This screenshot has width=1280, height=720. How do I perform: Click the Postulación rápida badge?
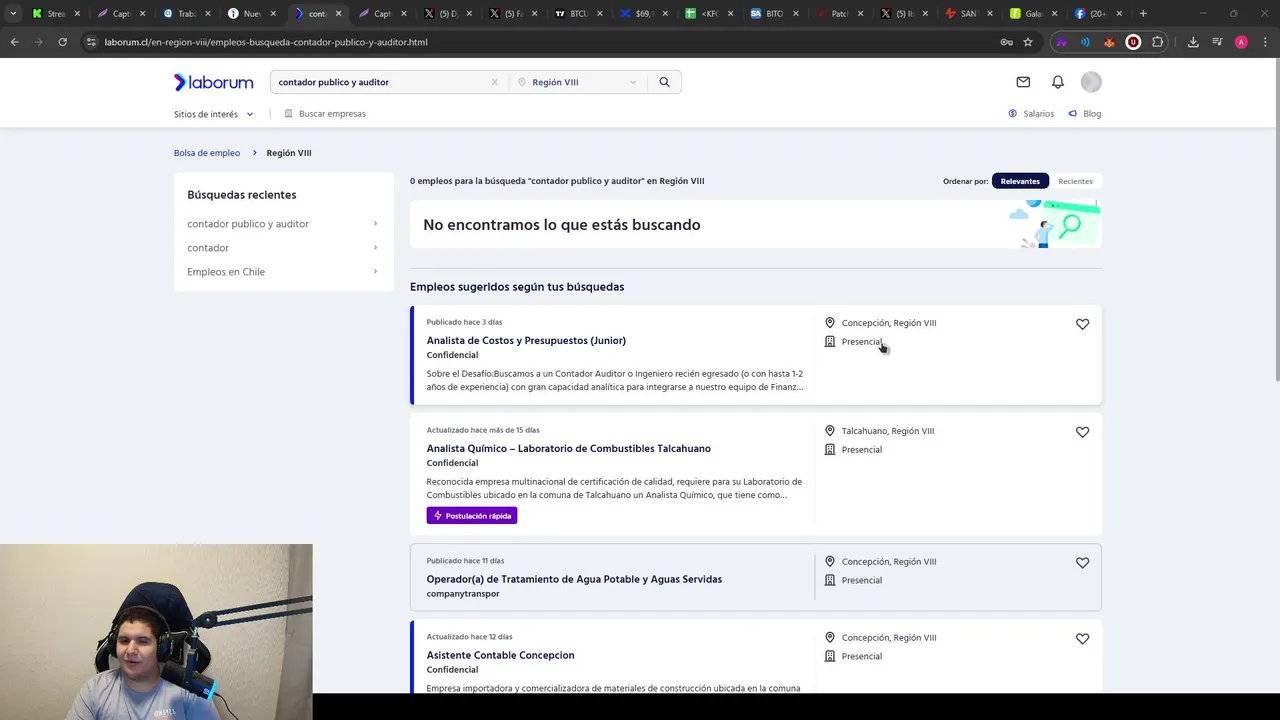pyautogui.click(x=472, y=516)
